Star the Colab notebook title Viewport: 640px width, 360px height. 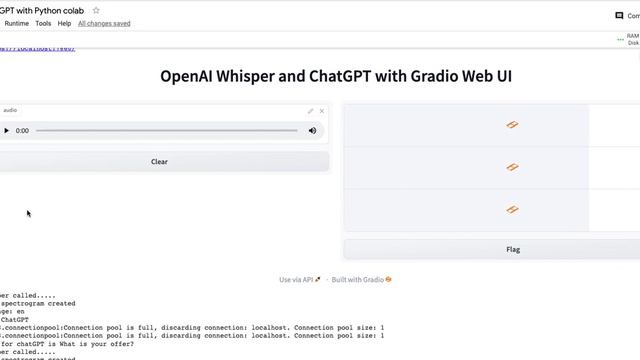(x=96, y=11)
